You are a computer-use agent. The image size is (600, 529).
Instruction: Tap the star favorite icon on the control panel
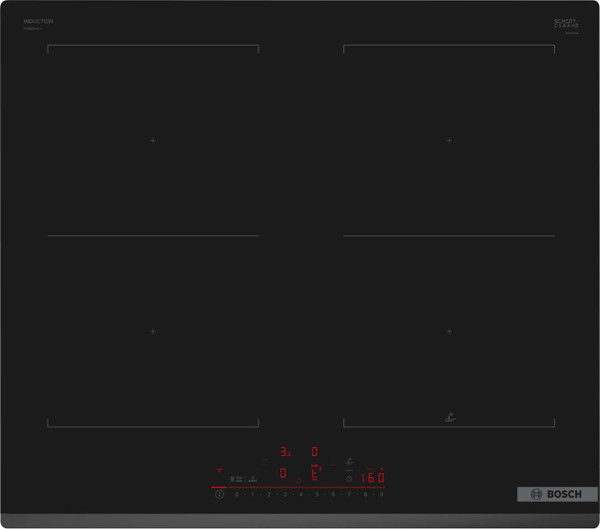tap(298, 480)
